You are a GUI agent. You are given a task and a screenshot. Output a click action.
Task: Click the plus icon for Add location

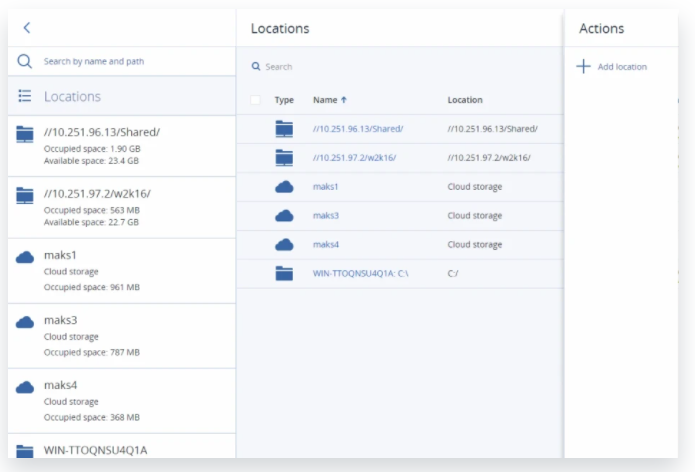click(x=584, y=67)
